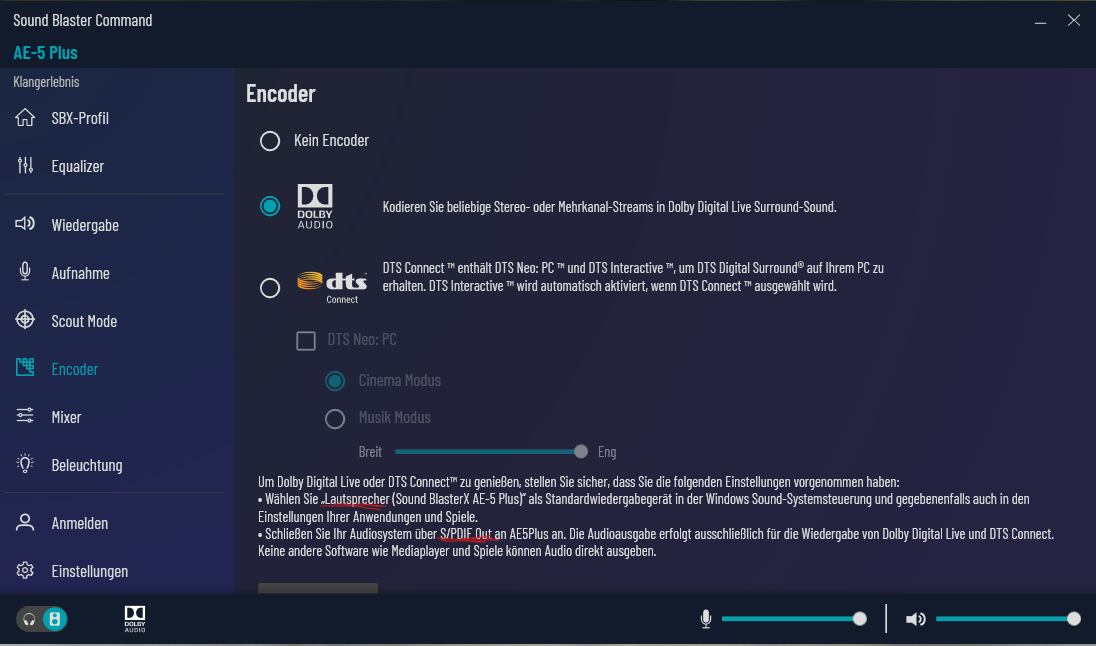The width and height of the screenshot is (1096, 646).
Task: Click the Kein Encoder label
Action: 331,141
